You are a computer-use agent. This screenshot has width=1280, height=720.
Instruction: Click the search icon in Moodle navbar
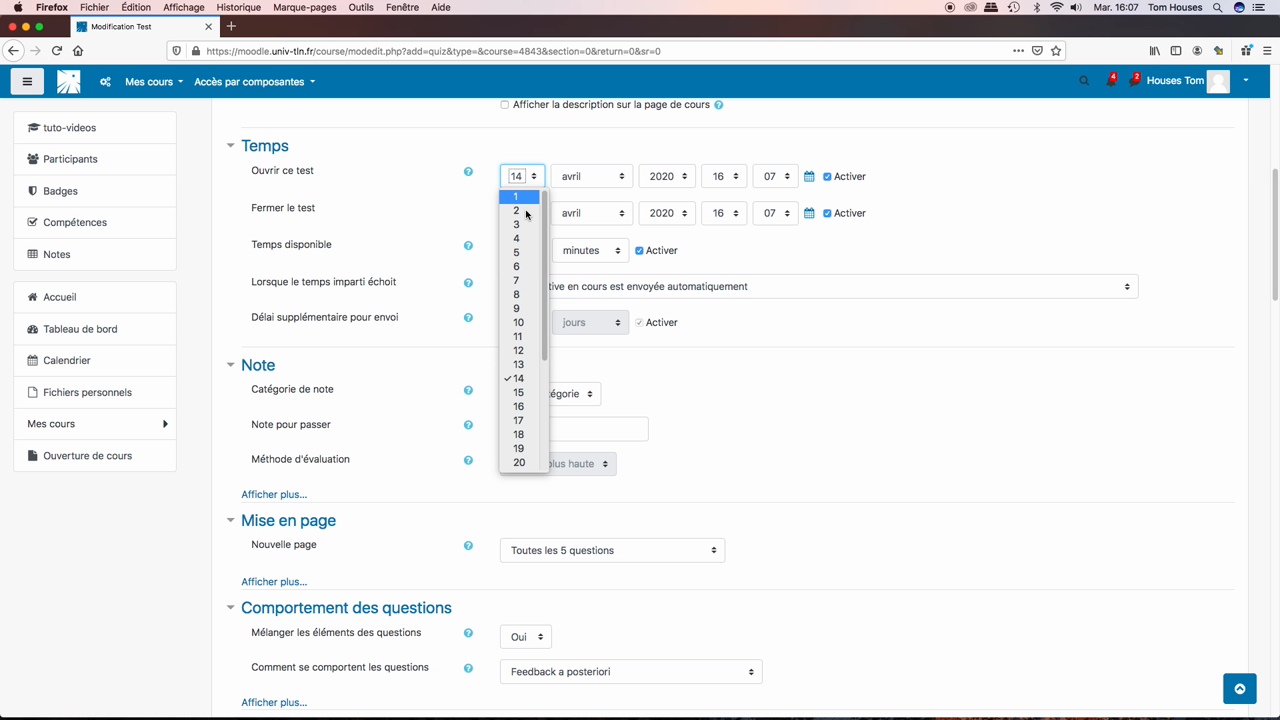coord(1084,81)
